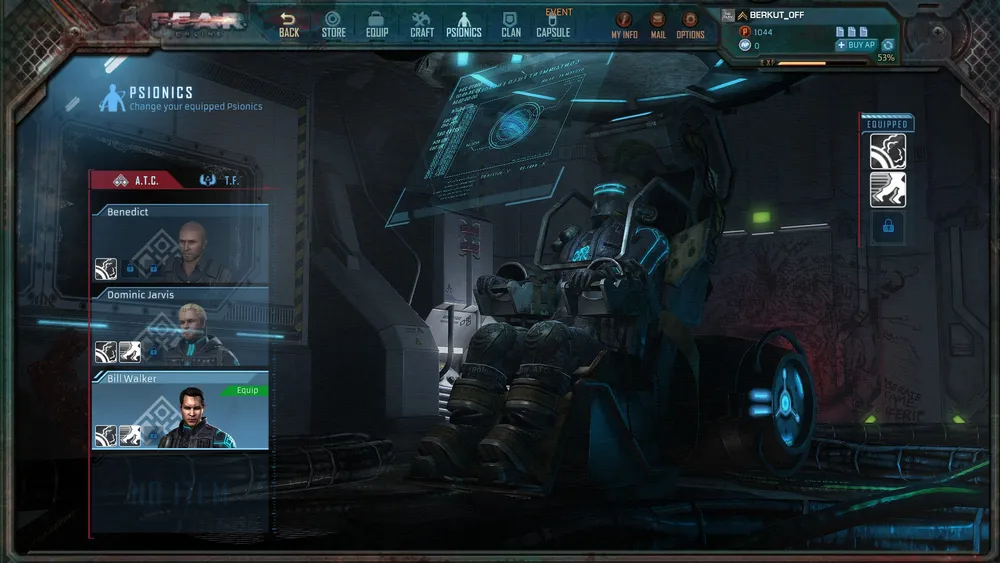The width and height of the screenshot is (1000, 563).
Task: Click Benedict's first locked psionic slot
Action: point(130,269)
